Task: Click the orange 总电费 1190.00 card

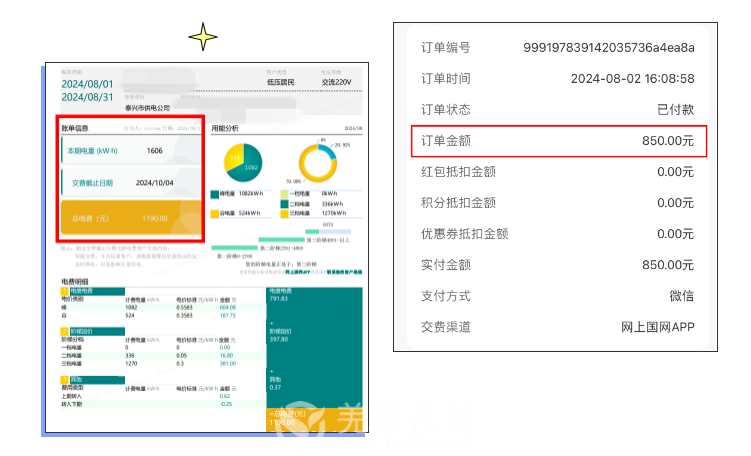Action: tap(131, 218)
